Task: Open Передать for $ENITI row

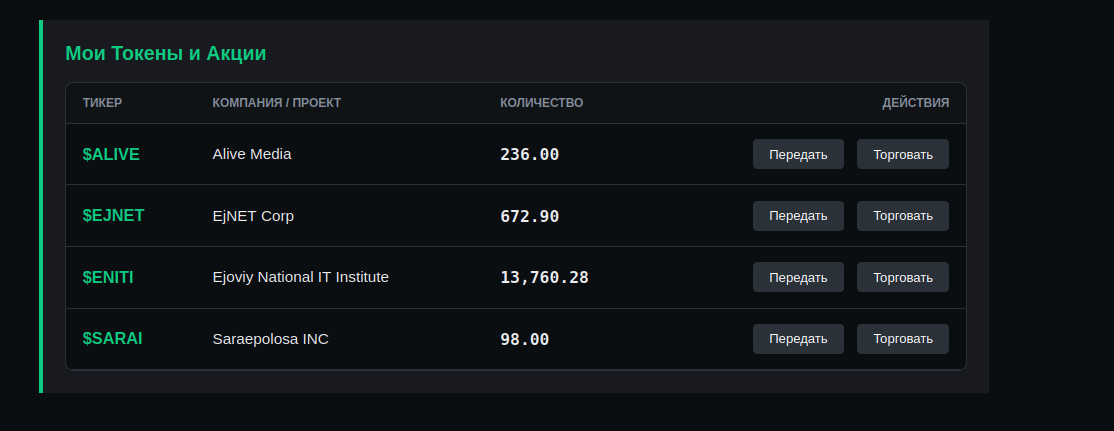Action: coord(798,277)
